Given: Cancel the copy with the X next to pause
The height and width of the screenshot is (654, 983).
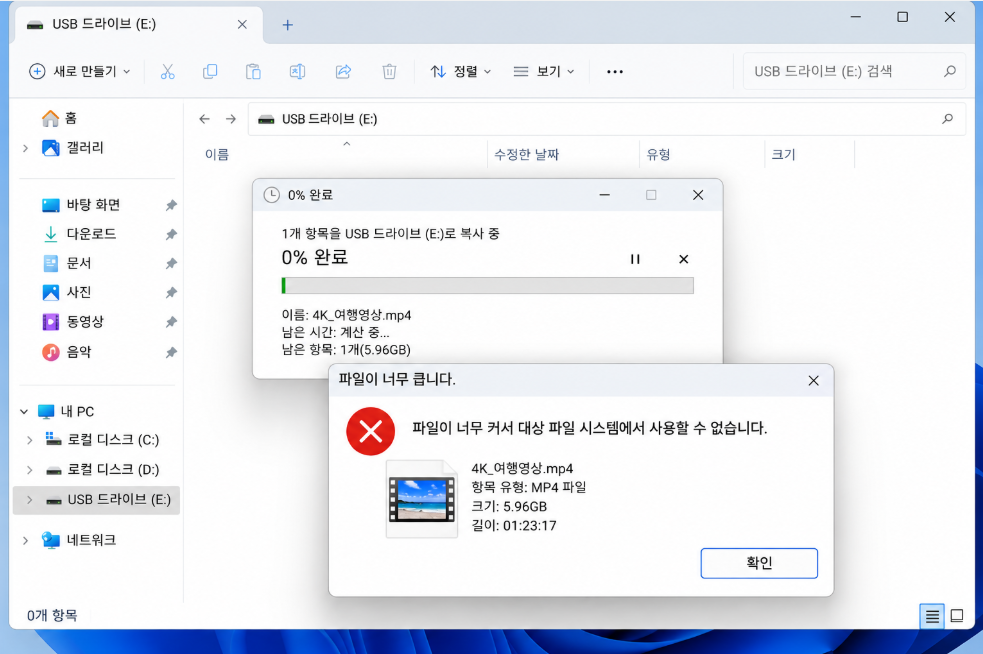Looking at the screenshot, I should point(684,259).
